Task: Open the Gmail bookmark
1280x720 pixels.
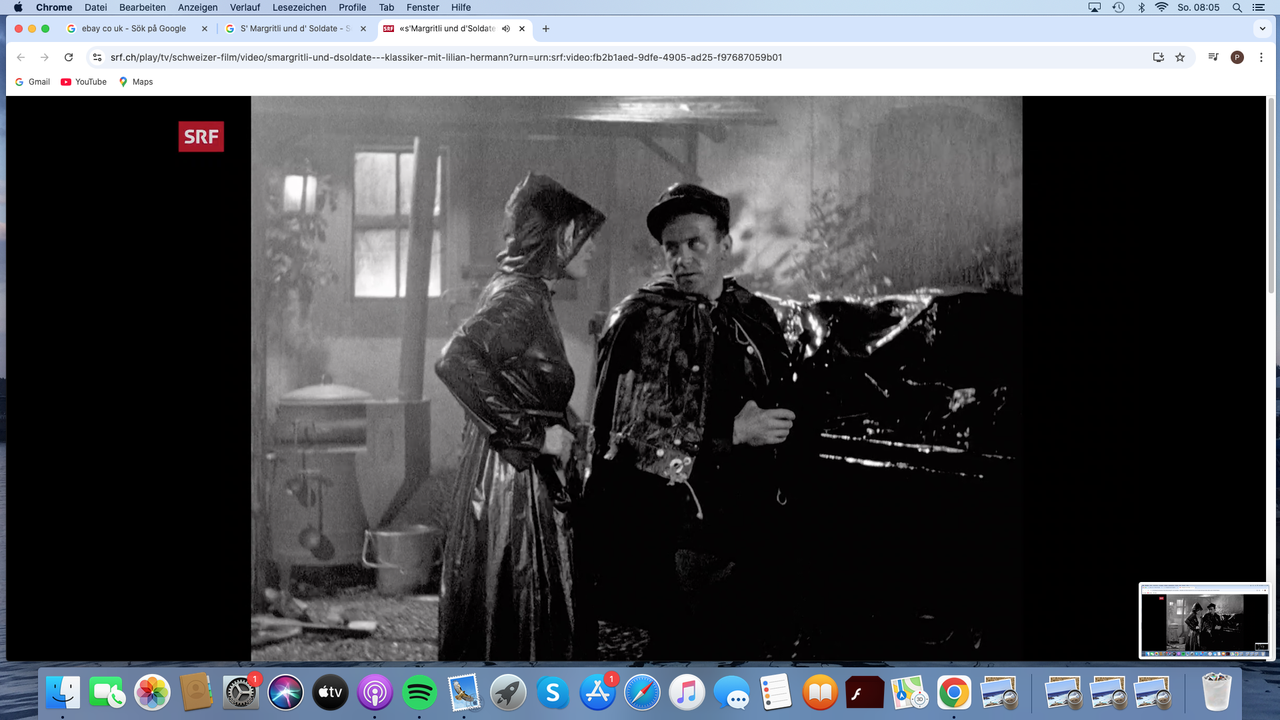Action: pos(32,82)
